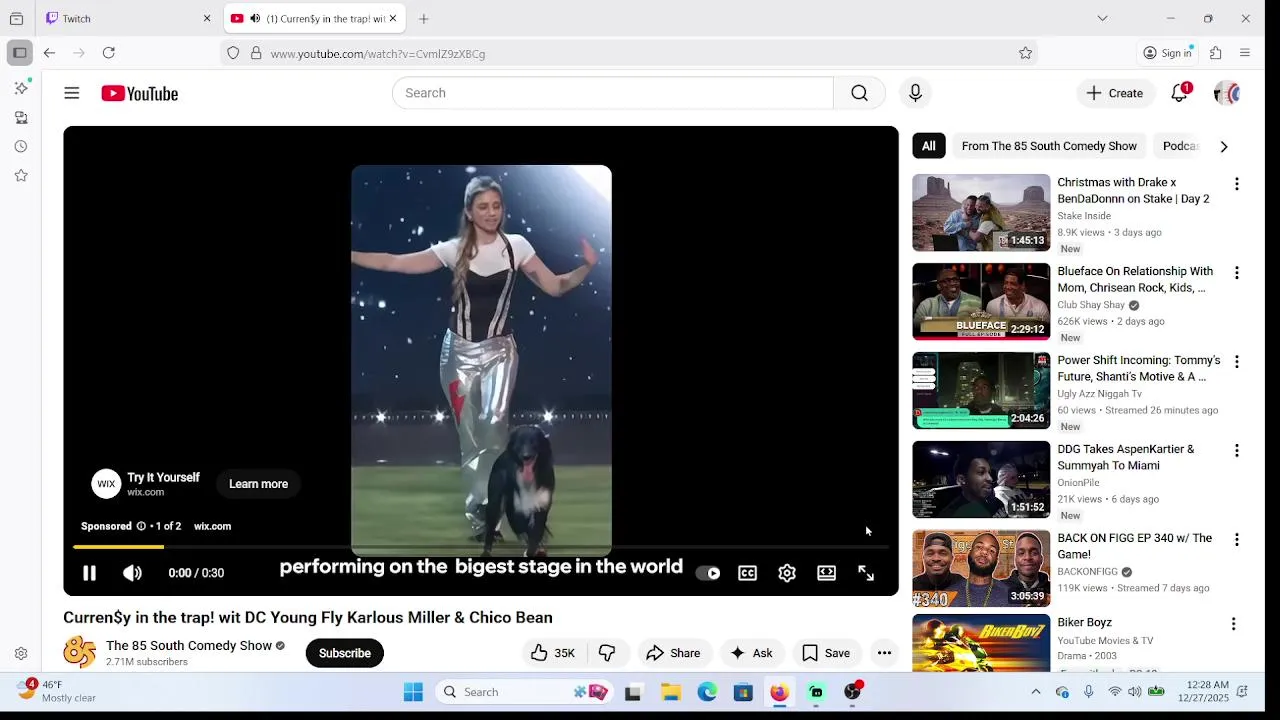This screenshot has height=720, width=1280.
Task: Switch to theater mode
Action: click(826, 573)
